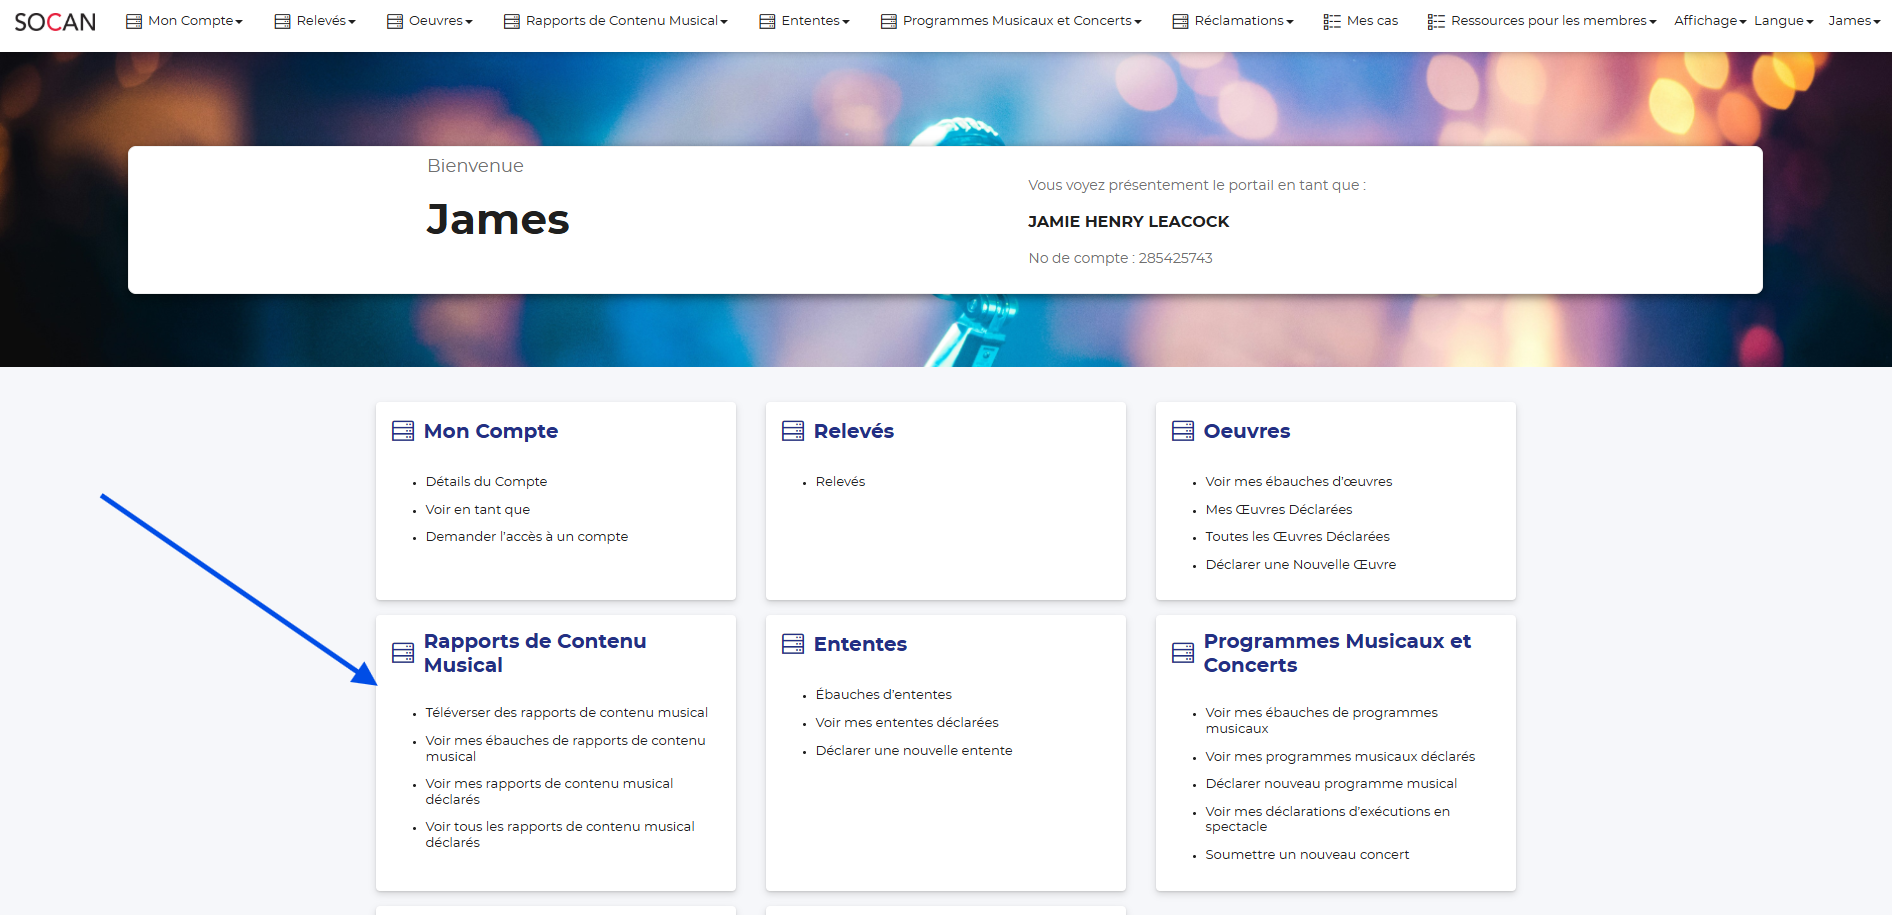1892x915 pixels.
Task: Open Déclarer une nouvelle entente link
Action: (913, 751)
